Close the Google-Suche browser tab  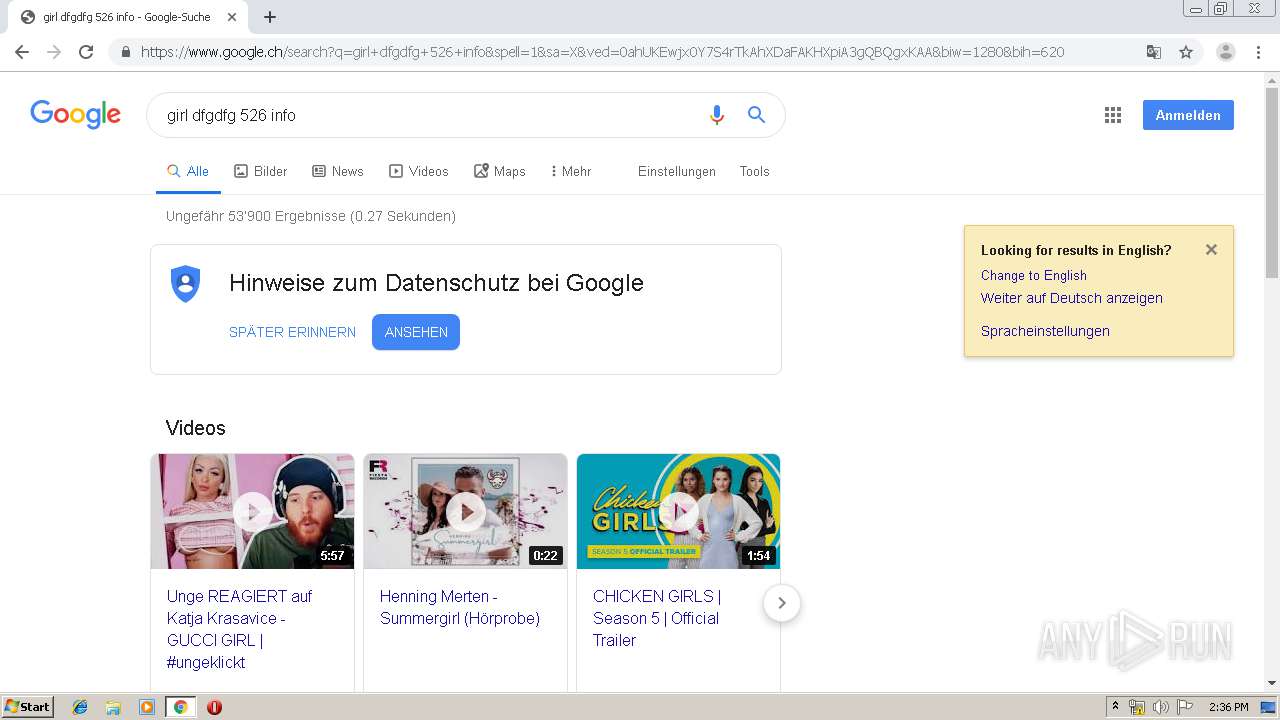pyautogui.click(x=232, y=17)
